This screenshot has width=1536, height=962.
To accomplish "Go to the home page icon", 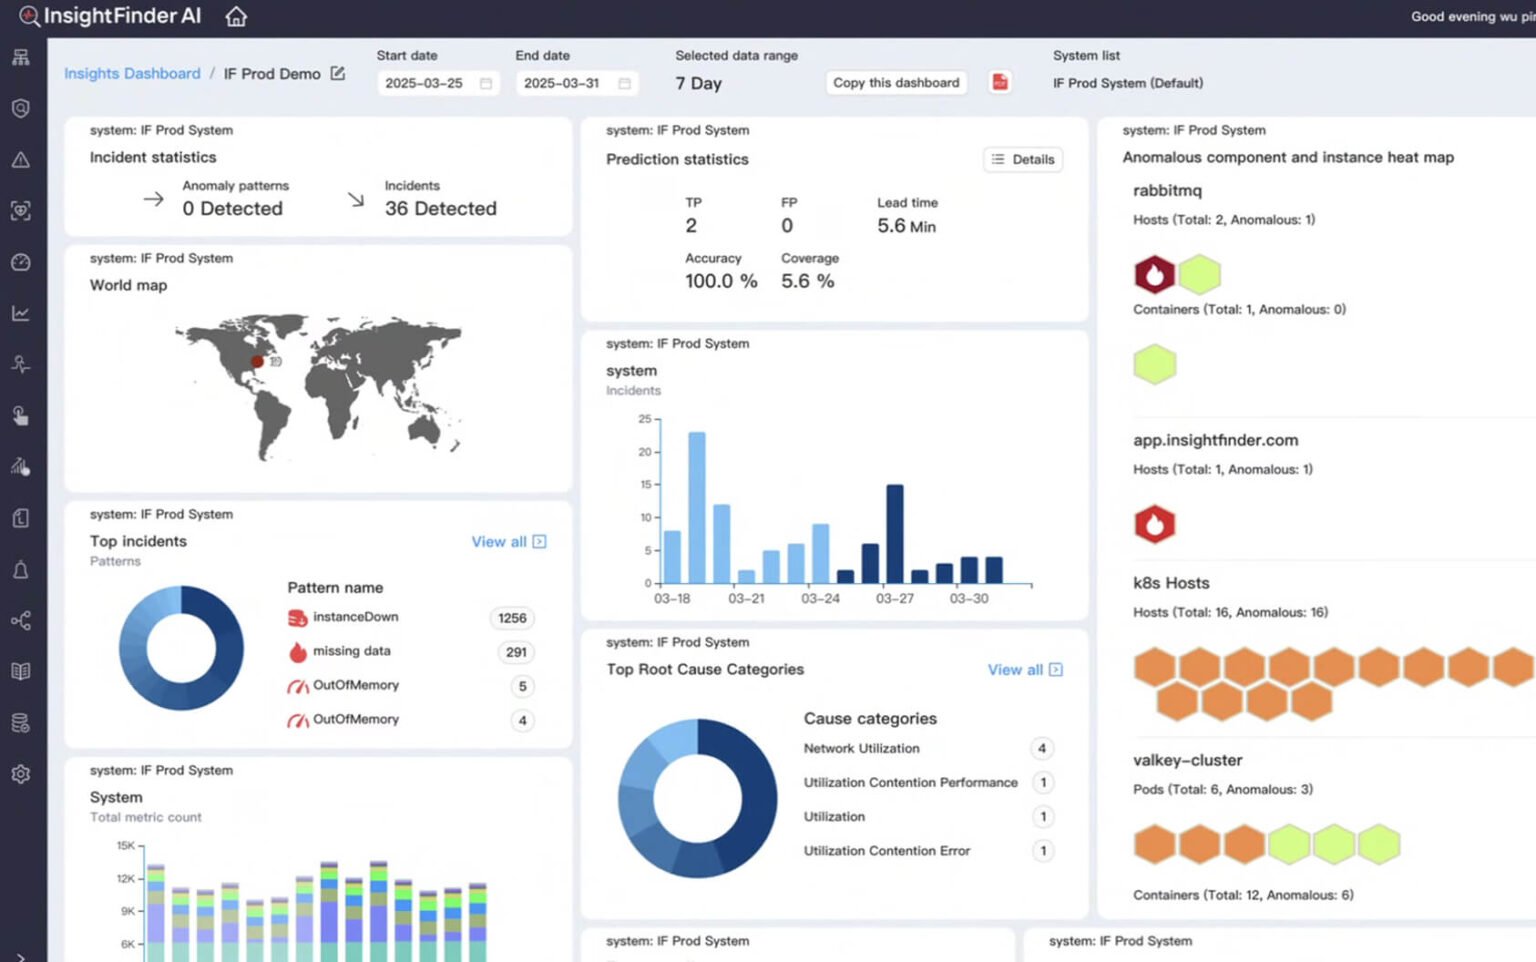I will point(236,17).
